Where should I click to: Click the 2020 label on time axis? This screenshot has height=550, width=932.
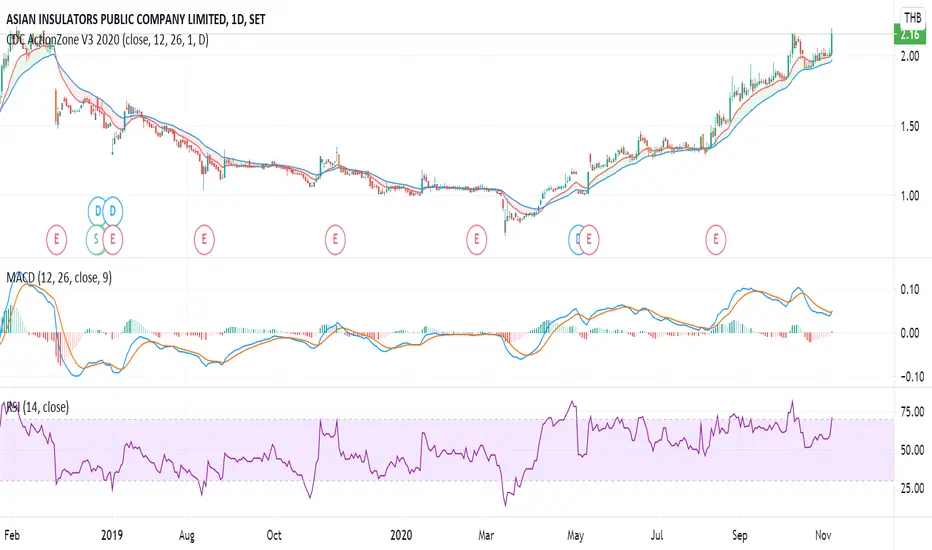(401, 535)
